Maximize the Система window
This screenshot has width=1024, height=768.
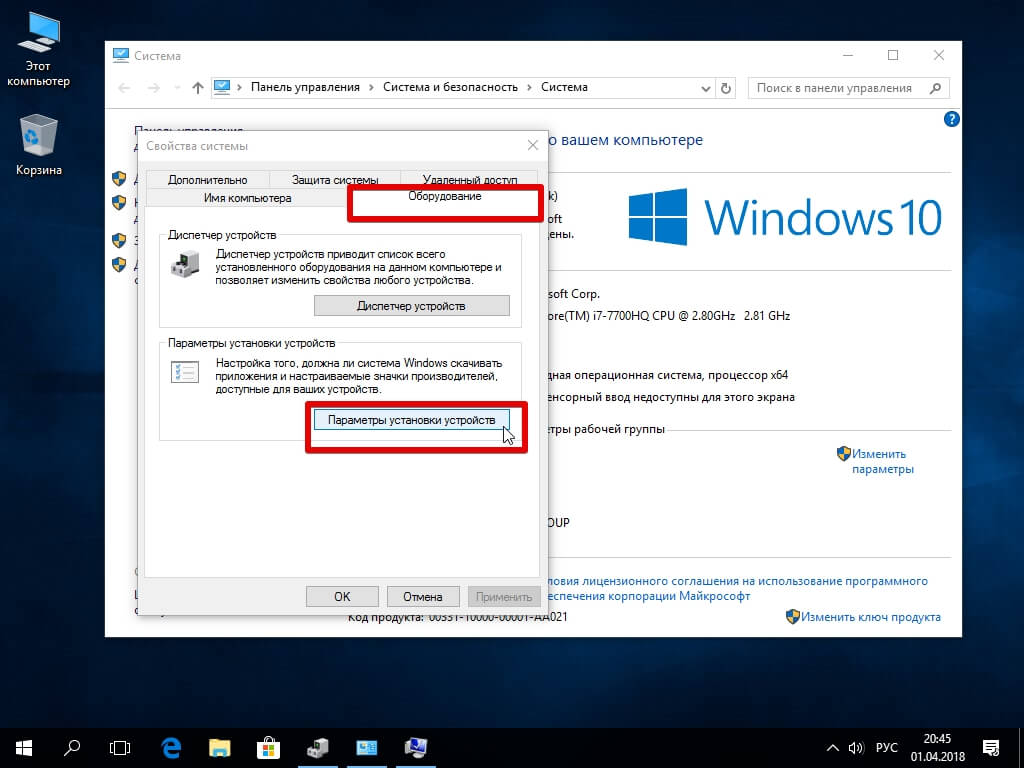click(x=893, y=56)
